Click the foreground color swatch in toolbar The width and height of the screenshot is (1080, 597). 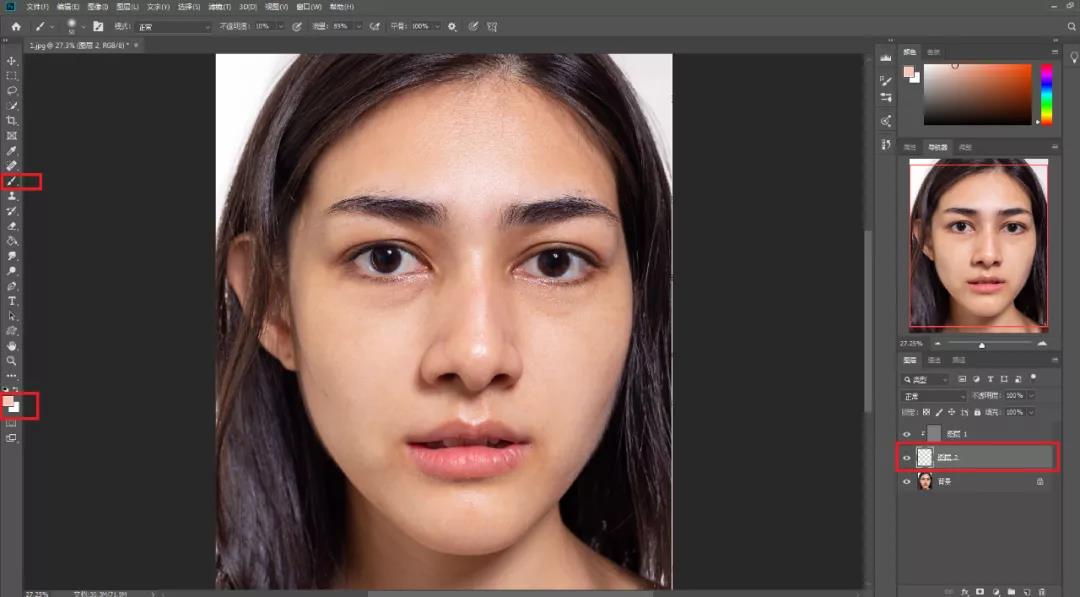point(8,402)
